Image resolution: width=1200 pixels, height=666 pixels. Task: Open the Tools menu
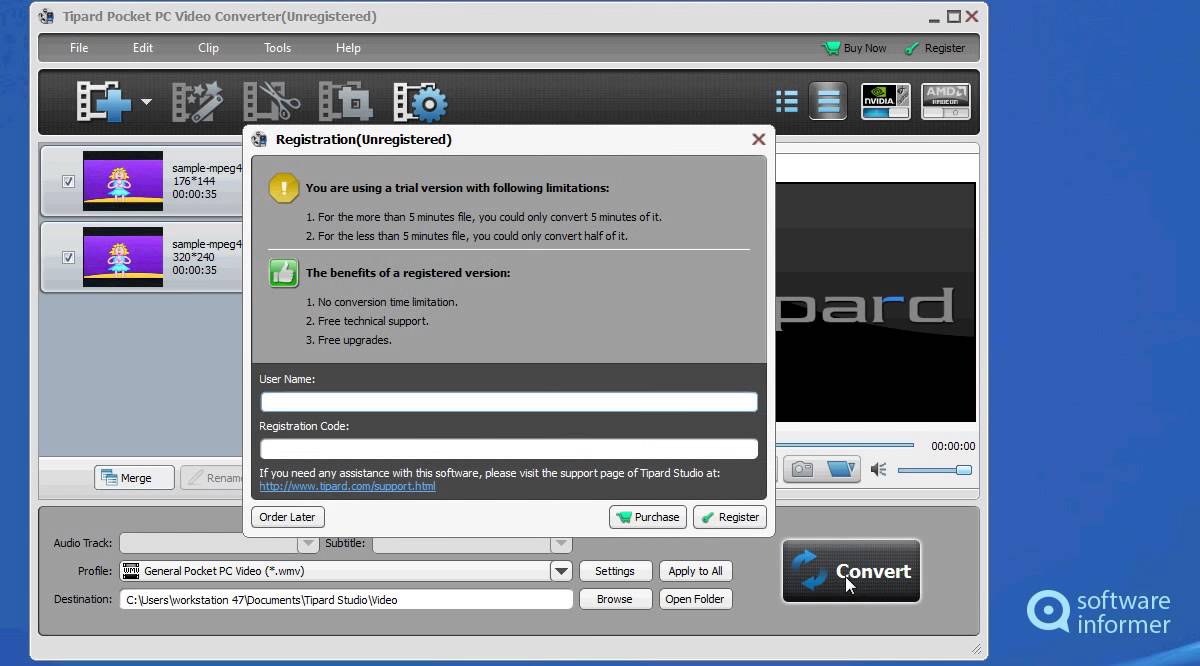pos(277,48)
